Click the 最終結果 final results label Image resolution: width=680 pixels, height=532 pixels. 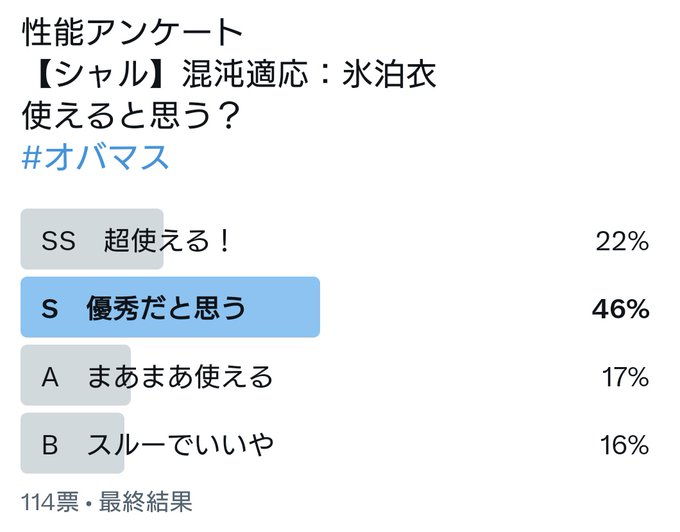(145, 502)
